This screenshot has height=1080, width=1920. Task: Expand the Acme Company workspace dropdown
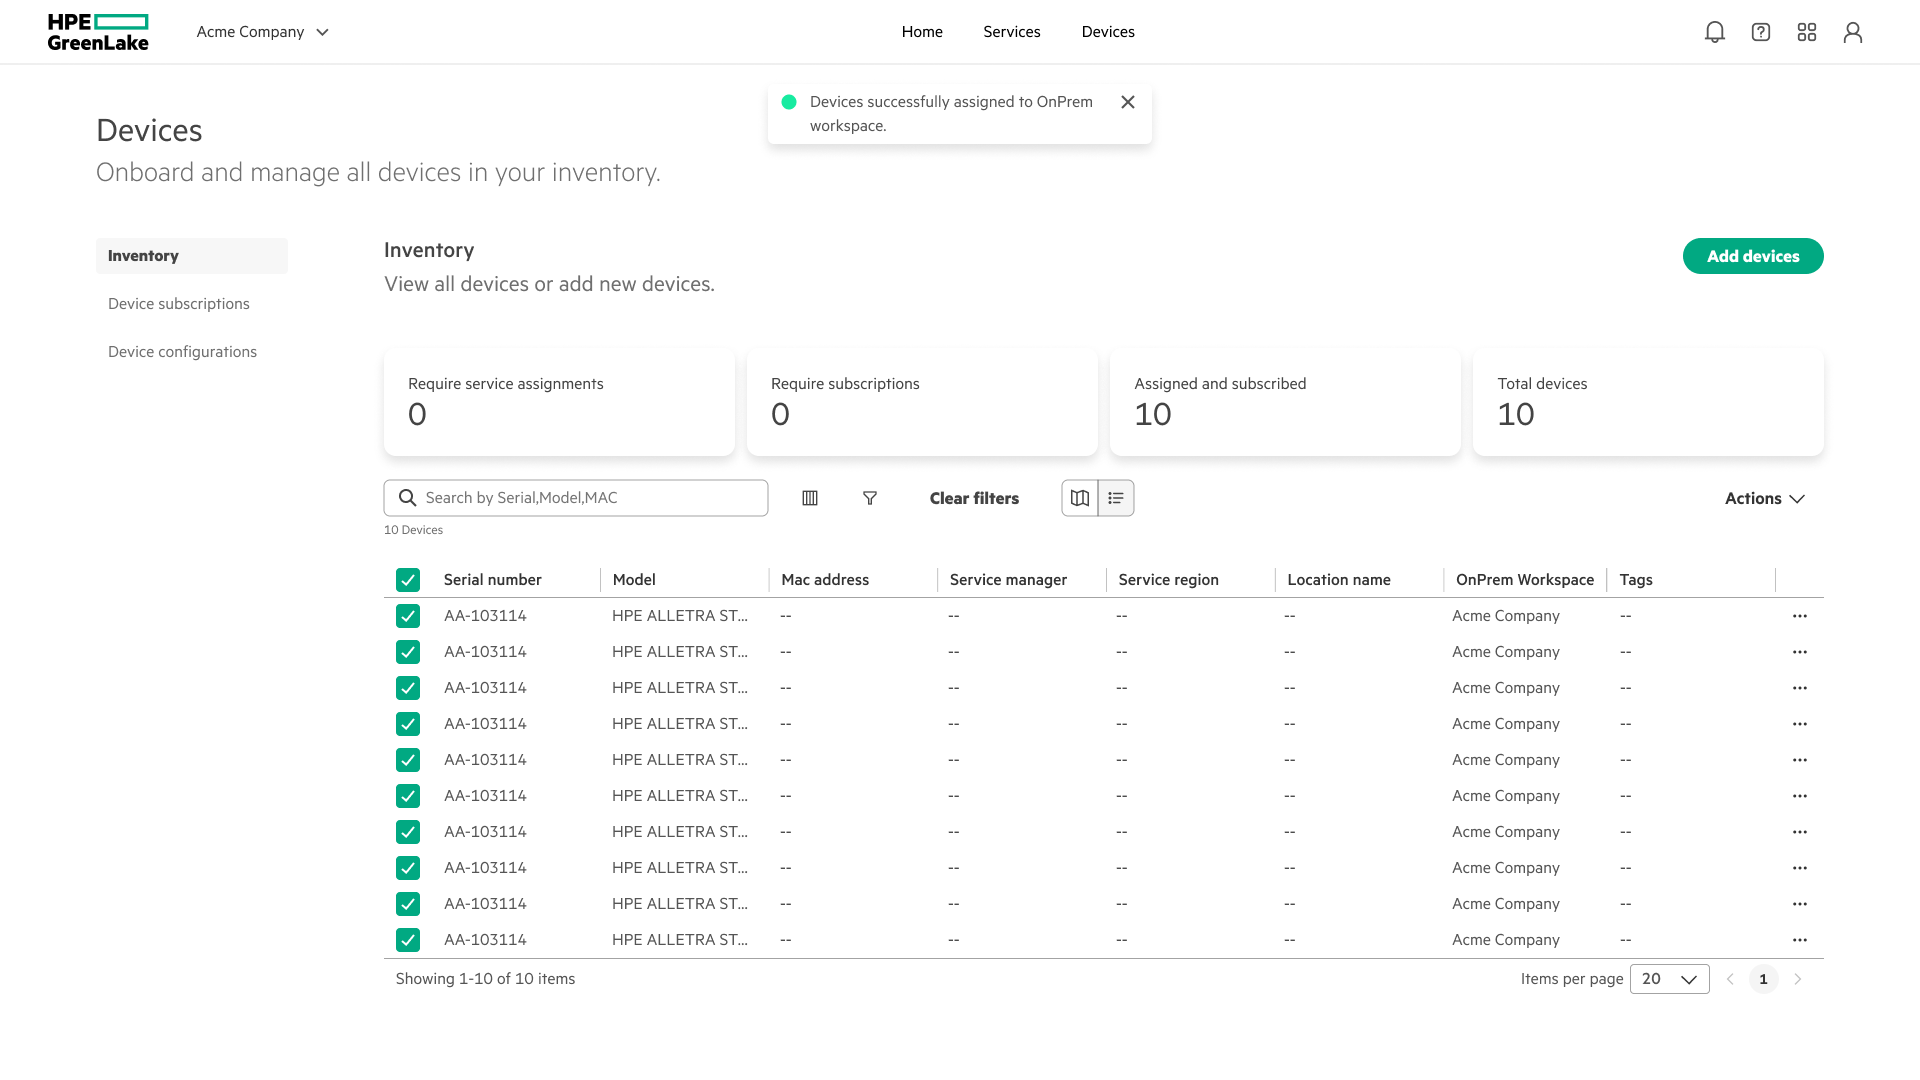263,32
